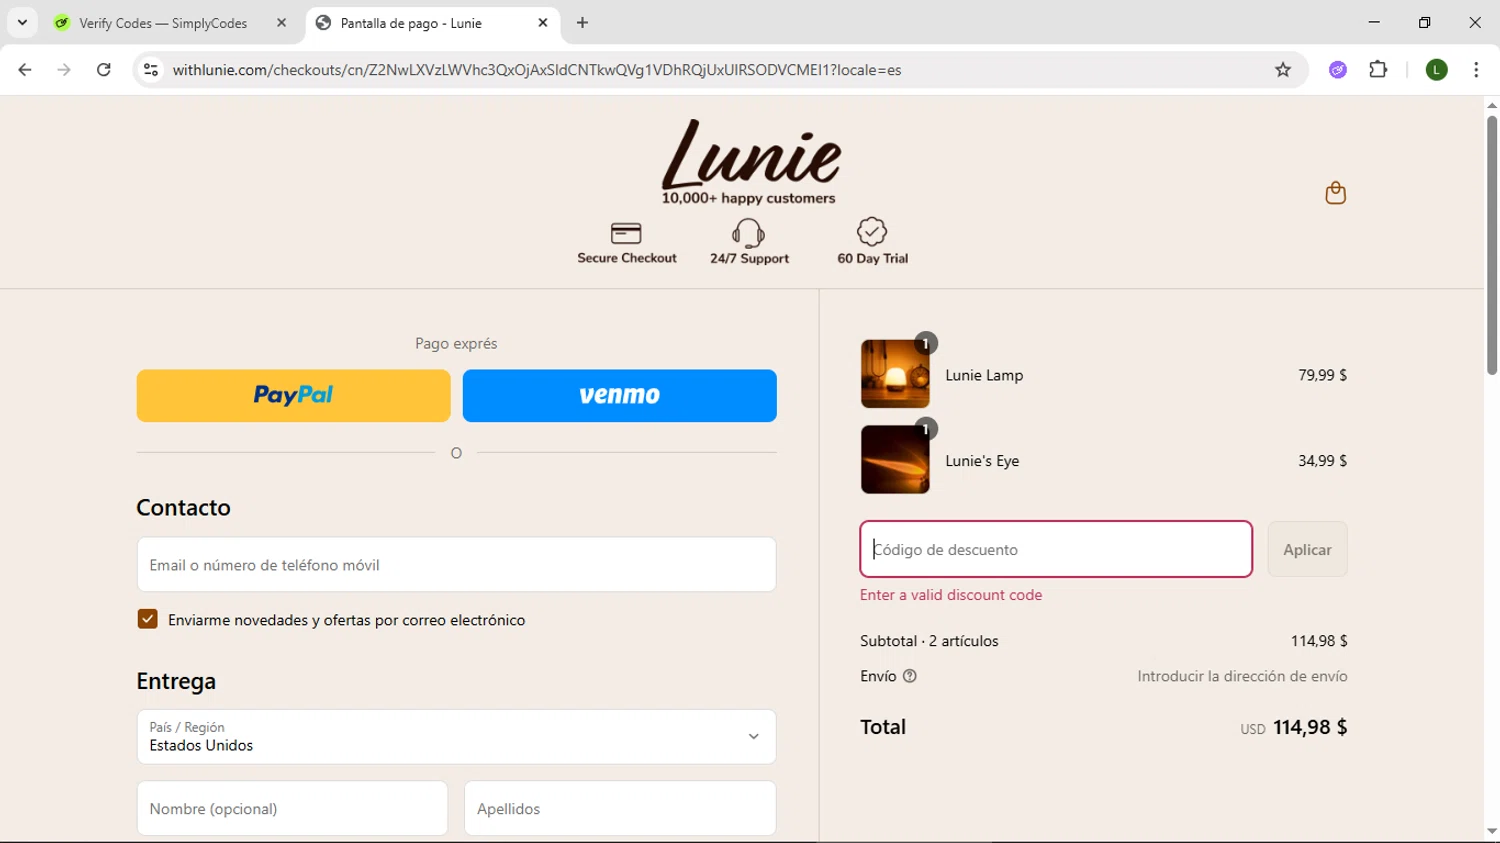The width and height of the screenshot is (1500, 843).
Task: Click the 24/7 Support headset icon
Action: [x=748, y=232]
